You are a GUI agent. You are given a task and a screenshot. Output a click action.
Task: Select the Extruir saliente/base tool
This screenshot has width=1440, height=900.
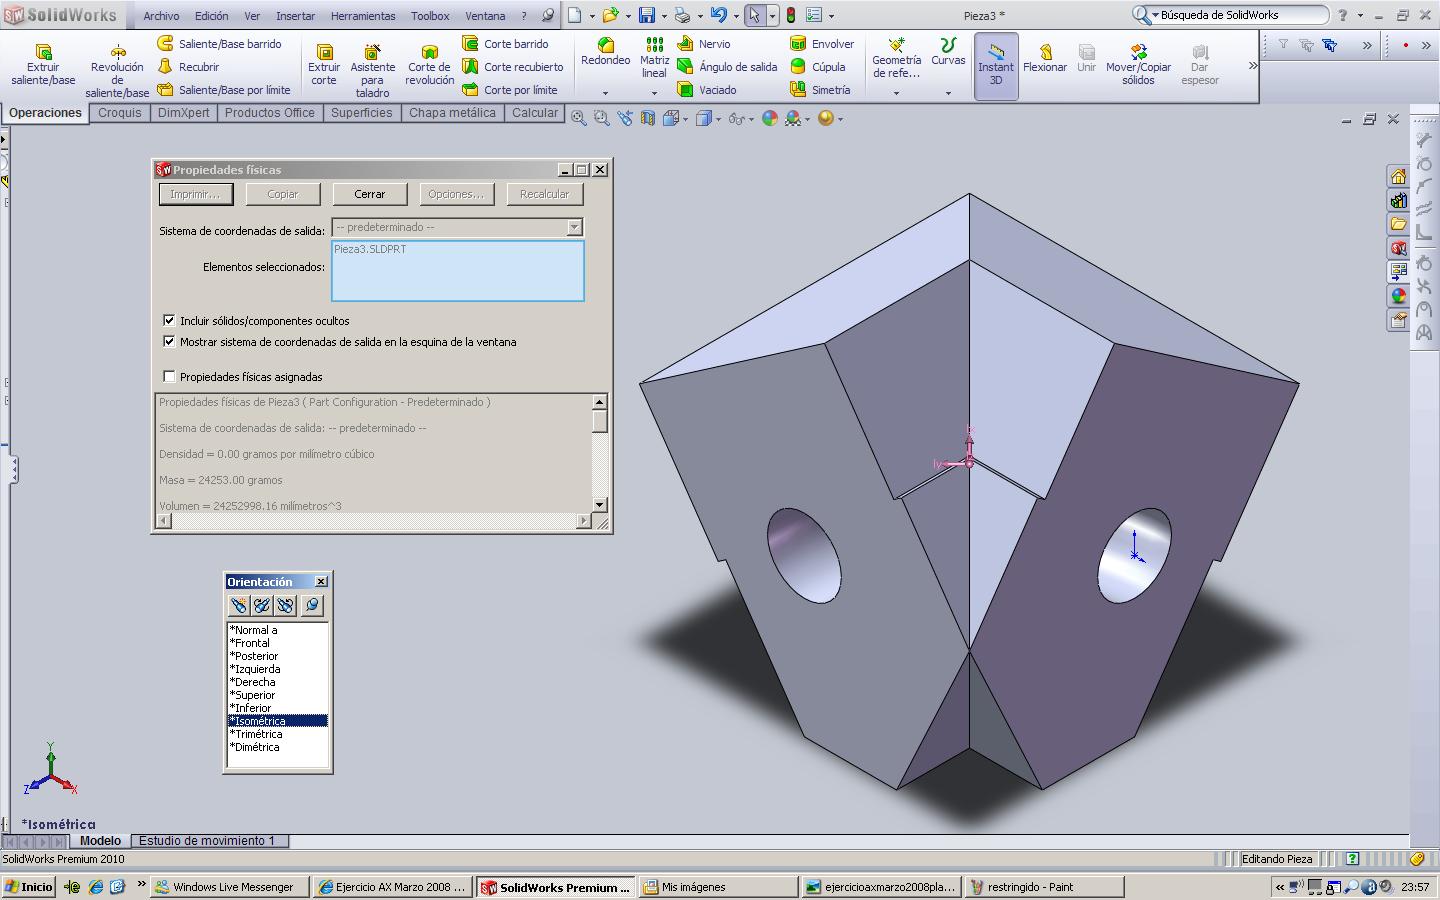[x=43, y=65]
